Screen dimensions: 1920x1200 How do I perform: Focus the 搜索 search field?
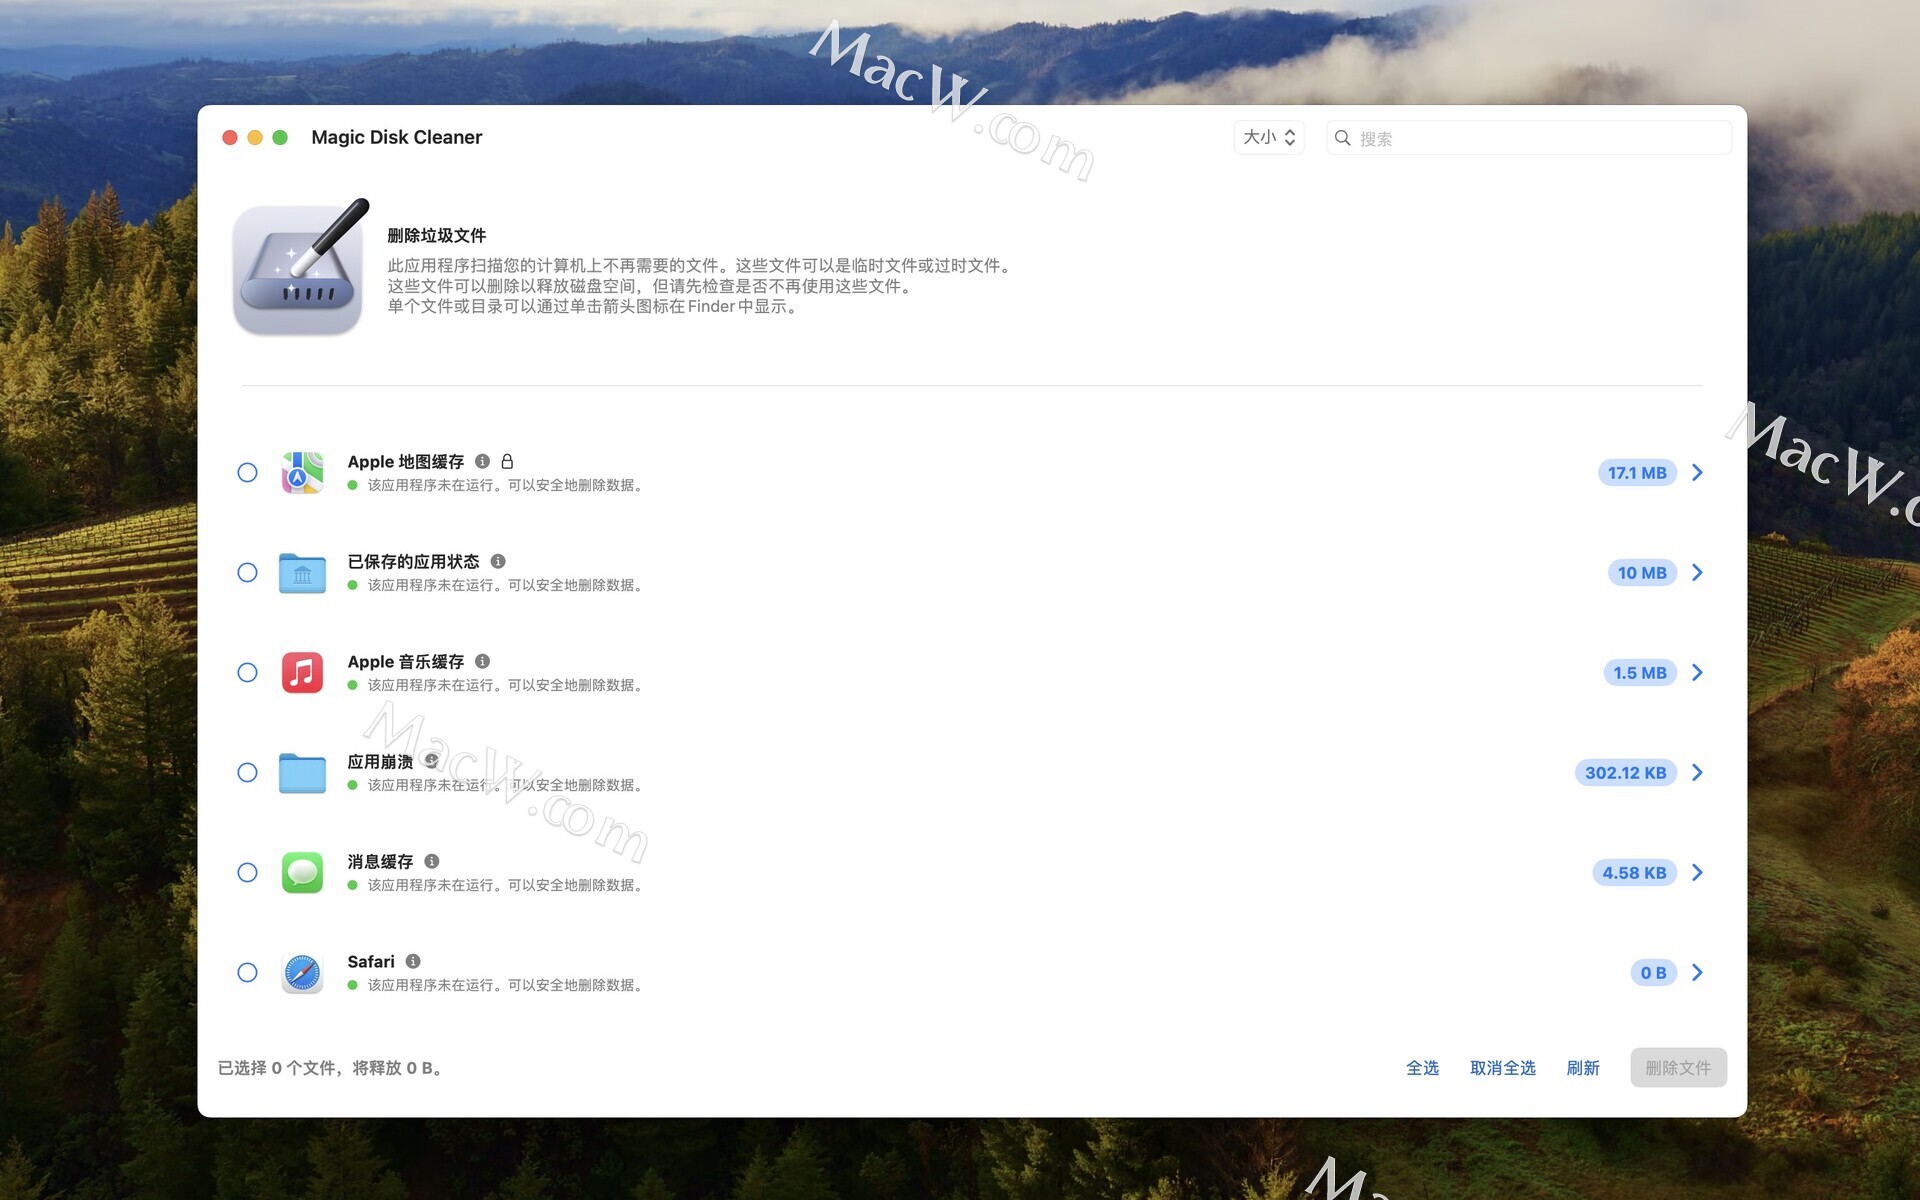tap(1529, 138)
